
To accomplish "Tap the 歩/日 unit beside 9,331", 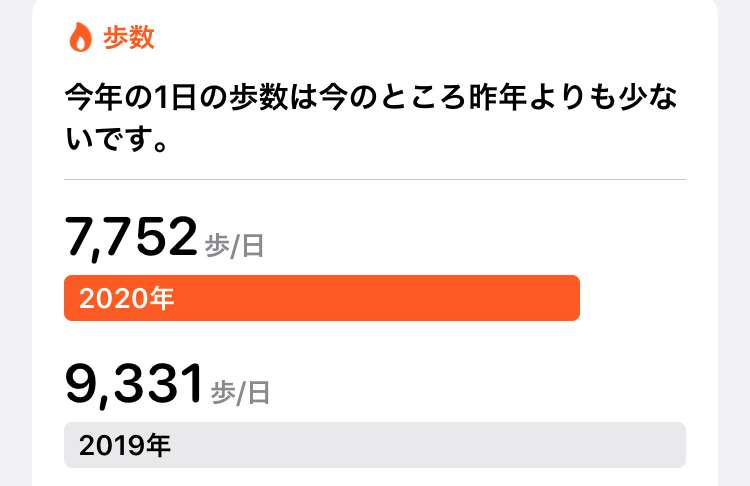I will point(241,393).
